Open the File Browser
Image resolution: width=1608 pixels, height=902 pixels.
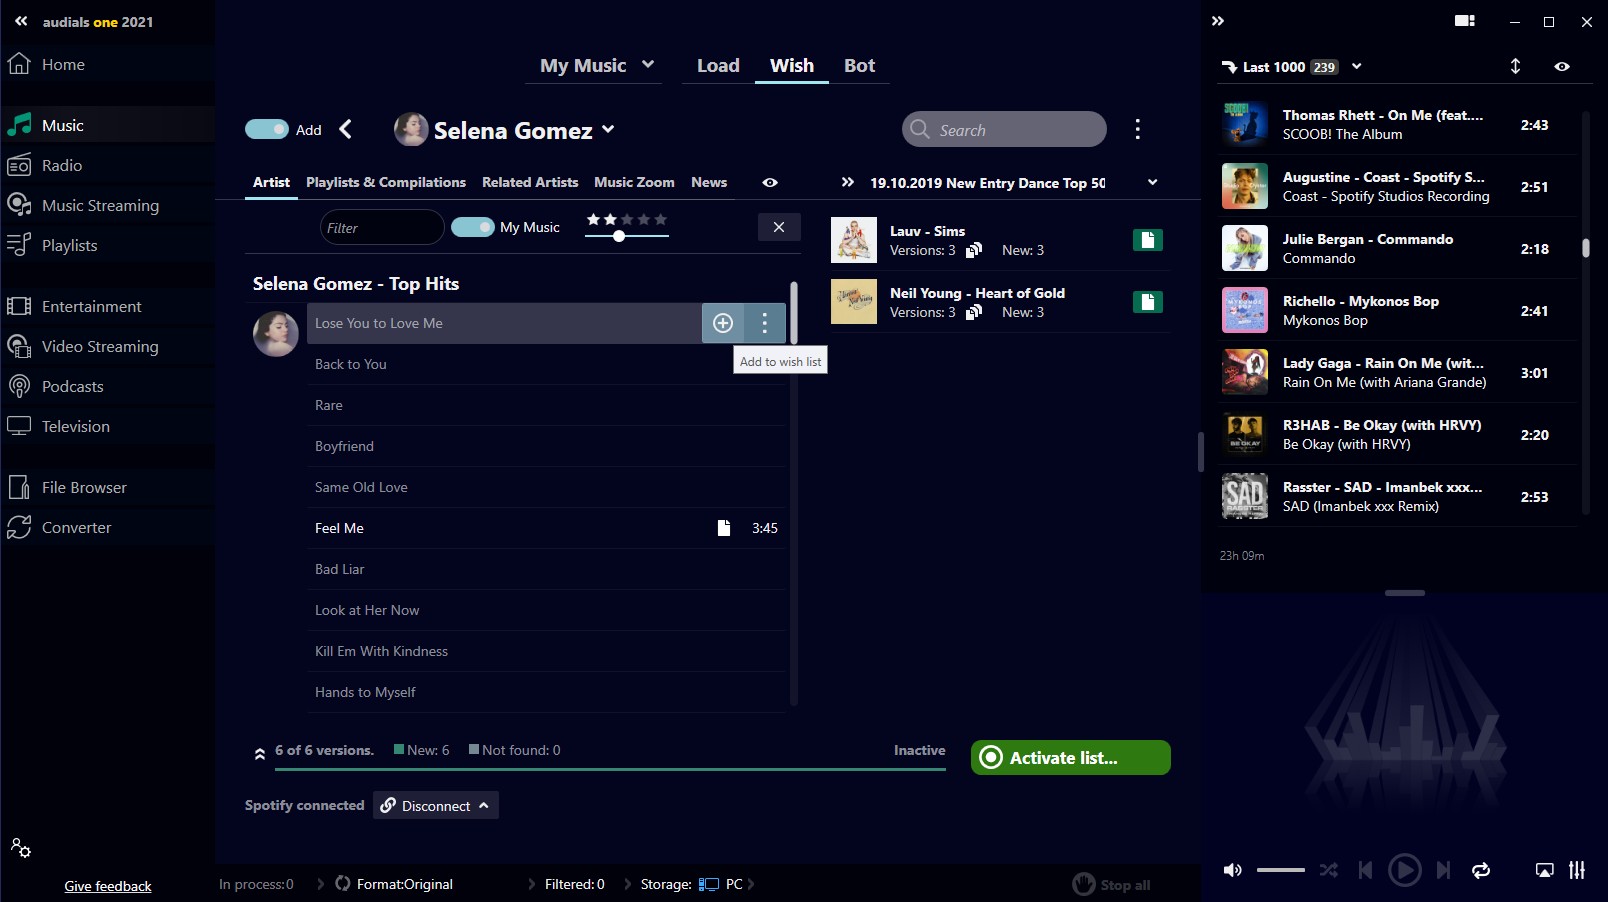83,487
